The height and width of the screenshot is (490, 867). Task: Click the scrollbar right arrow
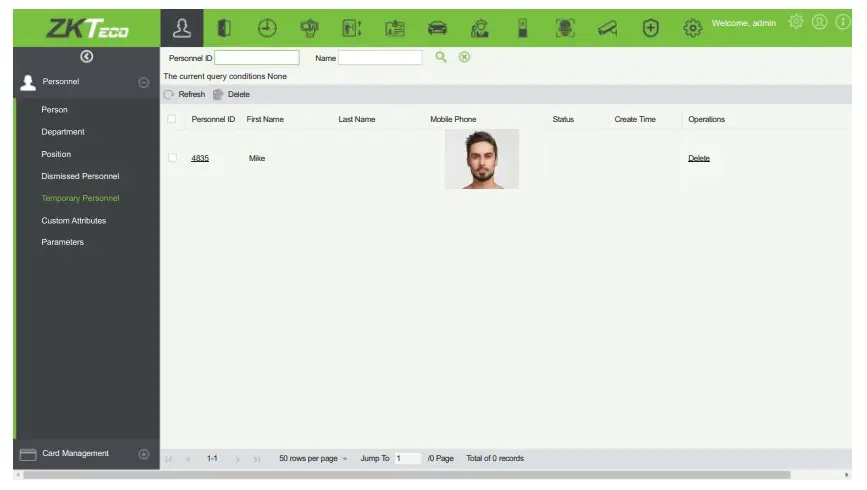(x=847, y=475)
